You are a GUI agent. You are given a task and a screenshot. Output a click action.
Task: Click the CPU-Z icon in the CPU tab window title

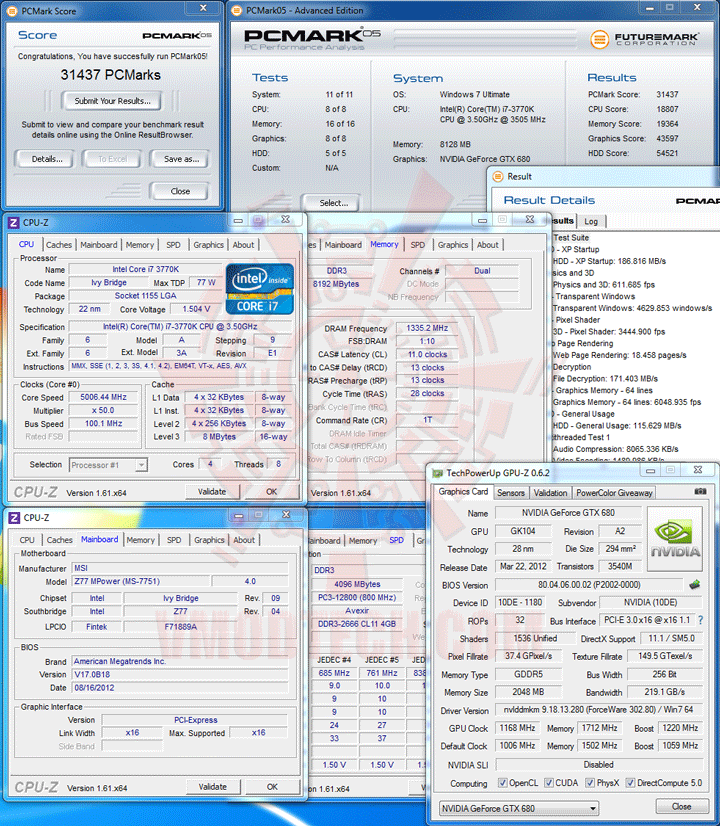pyautogui.click(x=14, y=223)
